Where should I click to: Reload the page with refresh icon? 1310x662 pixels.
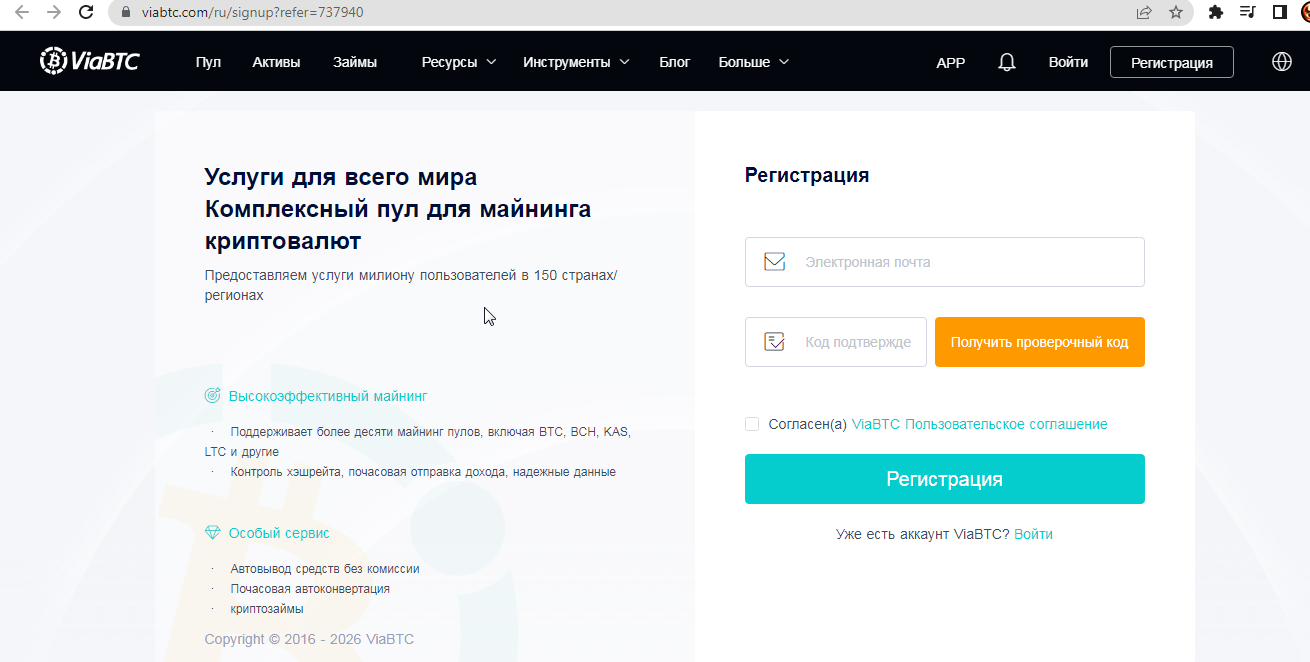click(87, 12)
